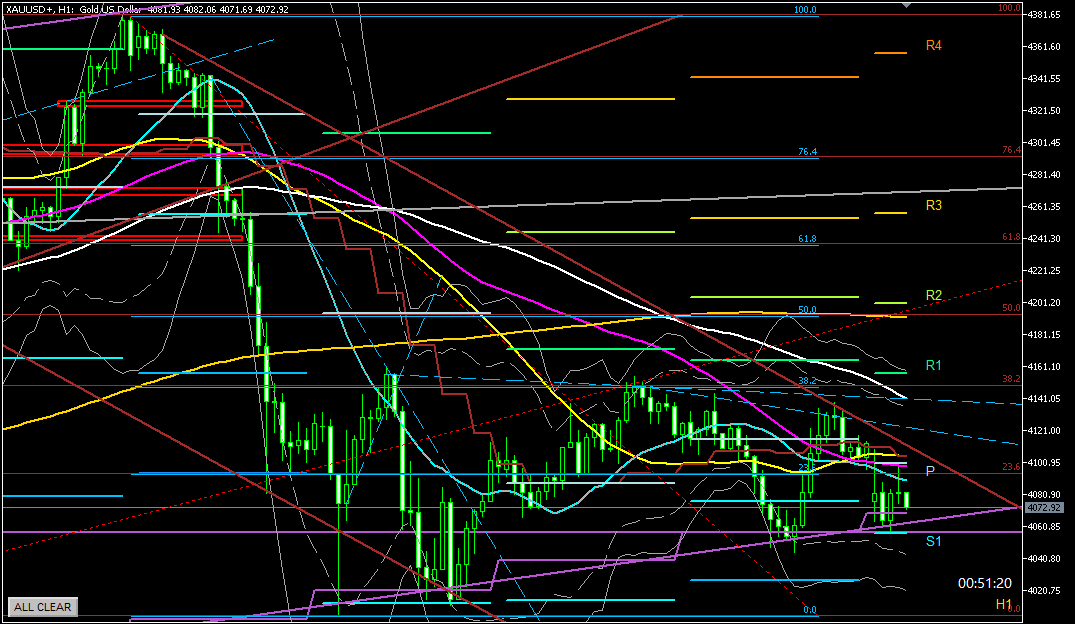Click the 00:51:20 candle countdown timer
The image size is (1075, 624).
tap(984, 582)
